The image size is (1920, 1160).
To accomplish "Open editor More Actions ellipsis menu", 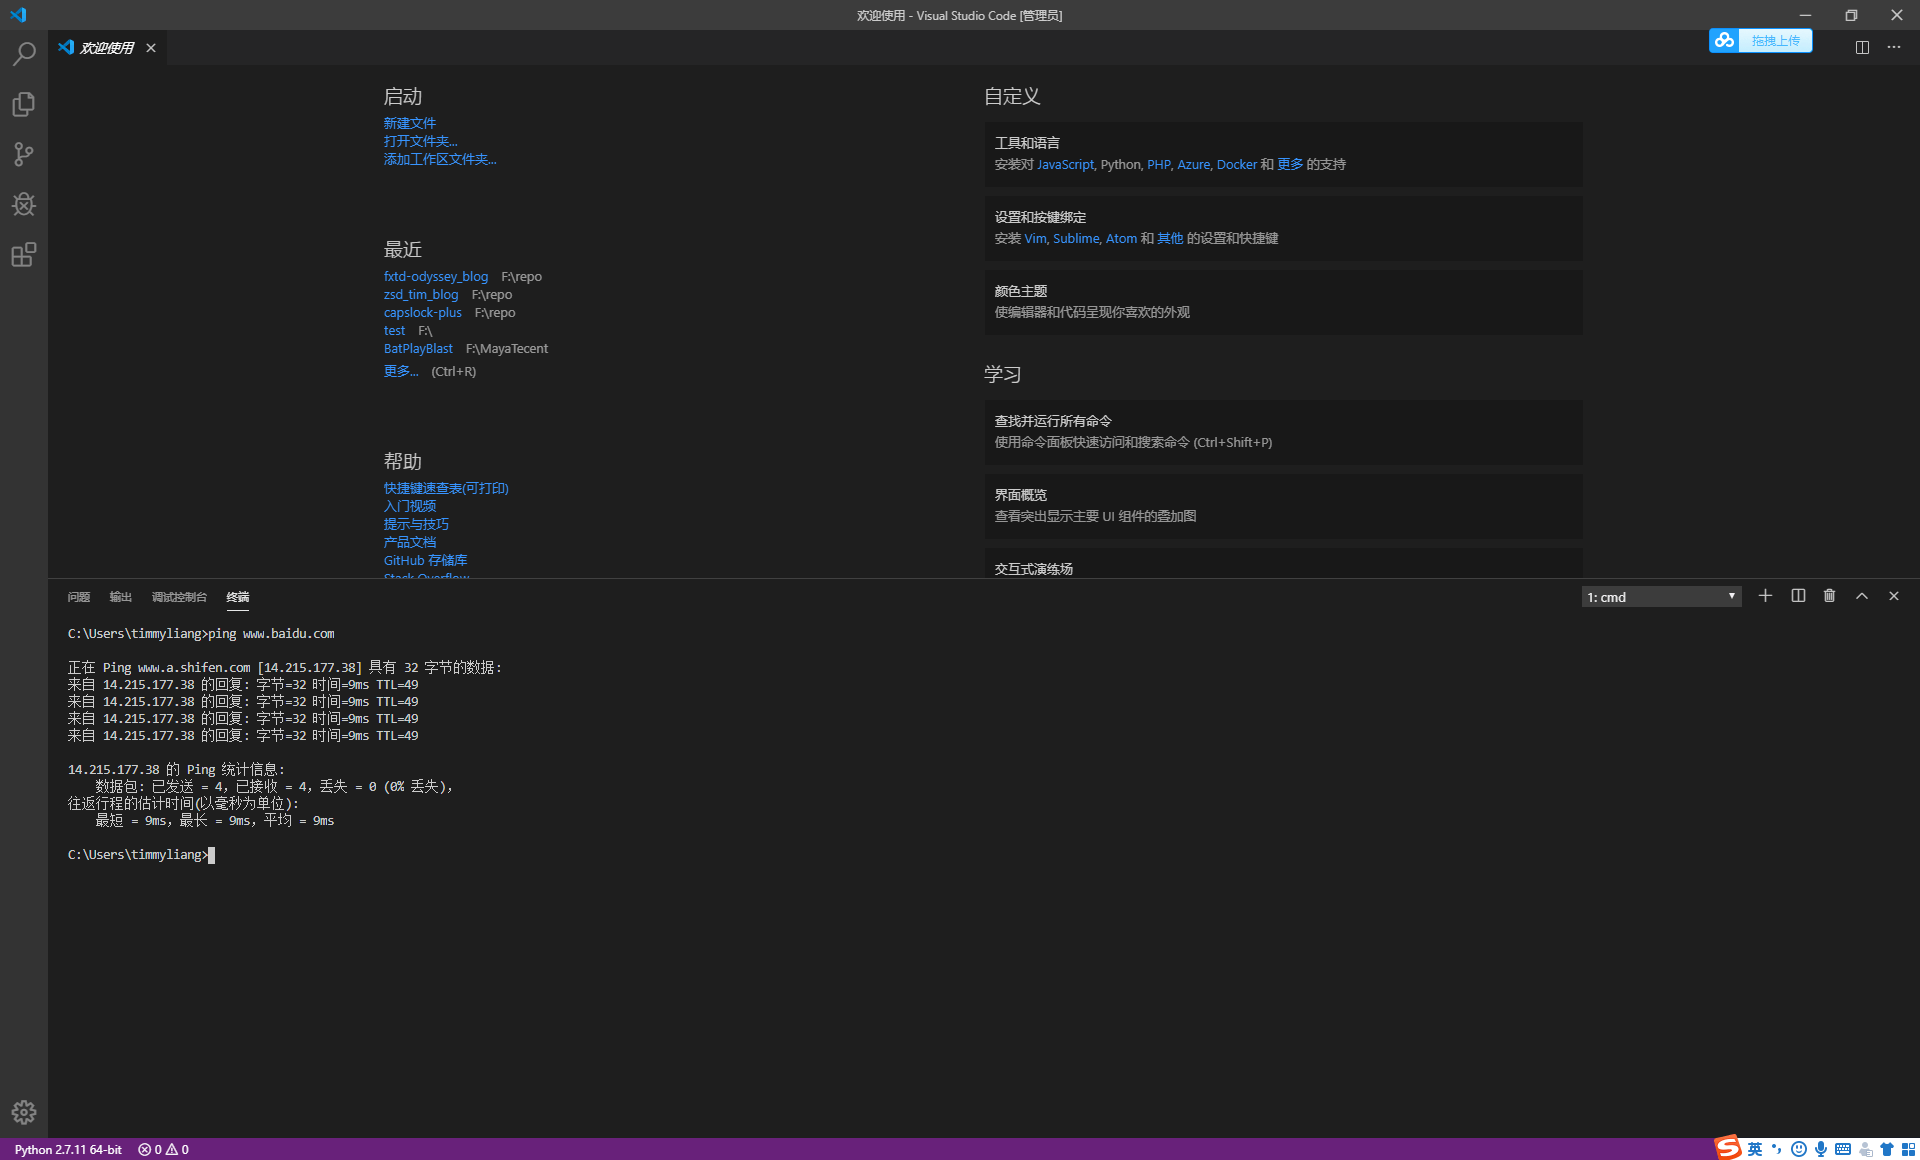I will (x=1894, y=47).
